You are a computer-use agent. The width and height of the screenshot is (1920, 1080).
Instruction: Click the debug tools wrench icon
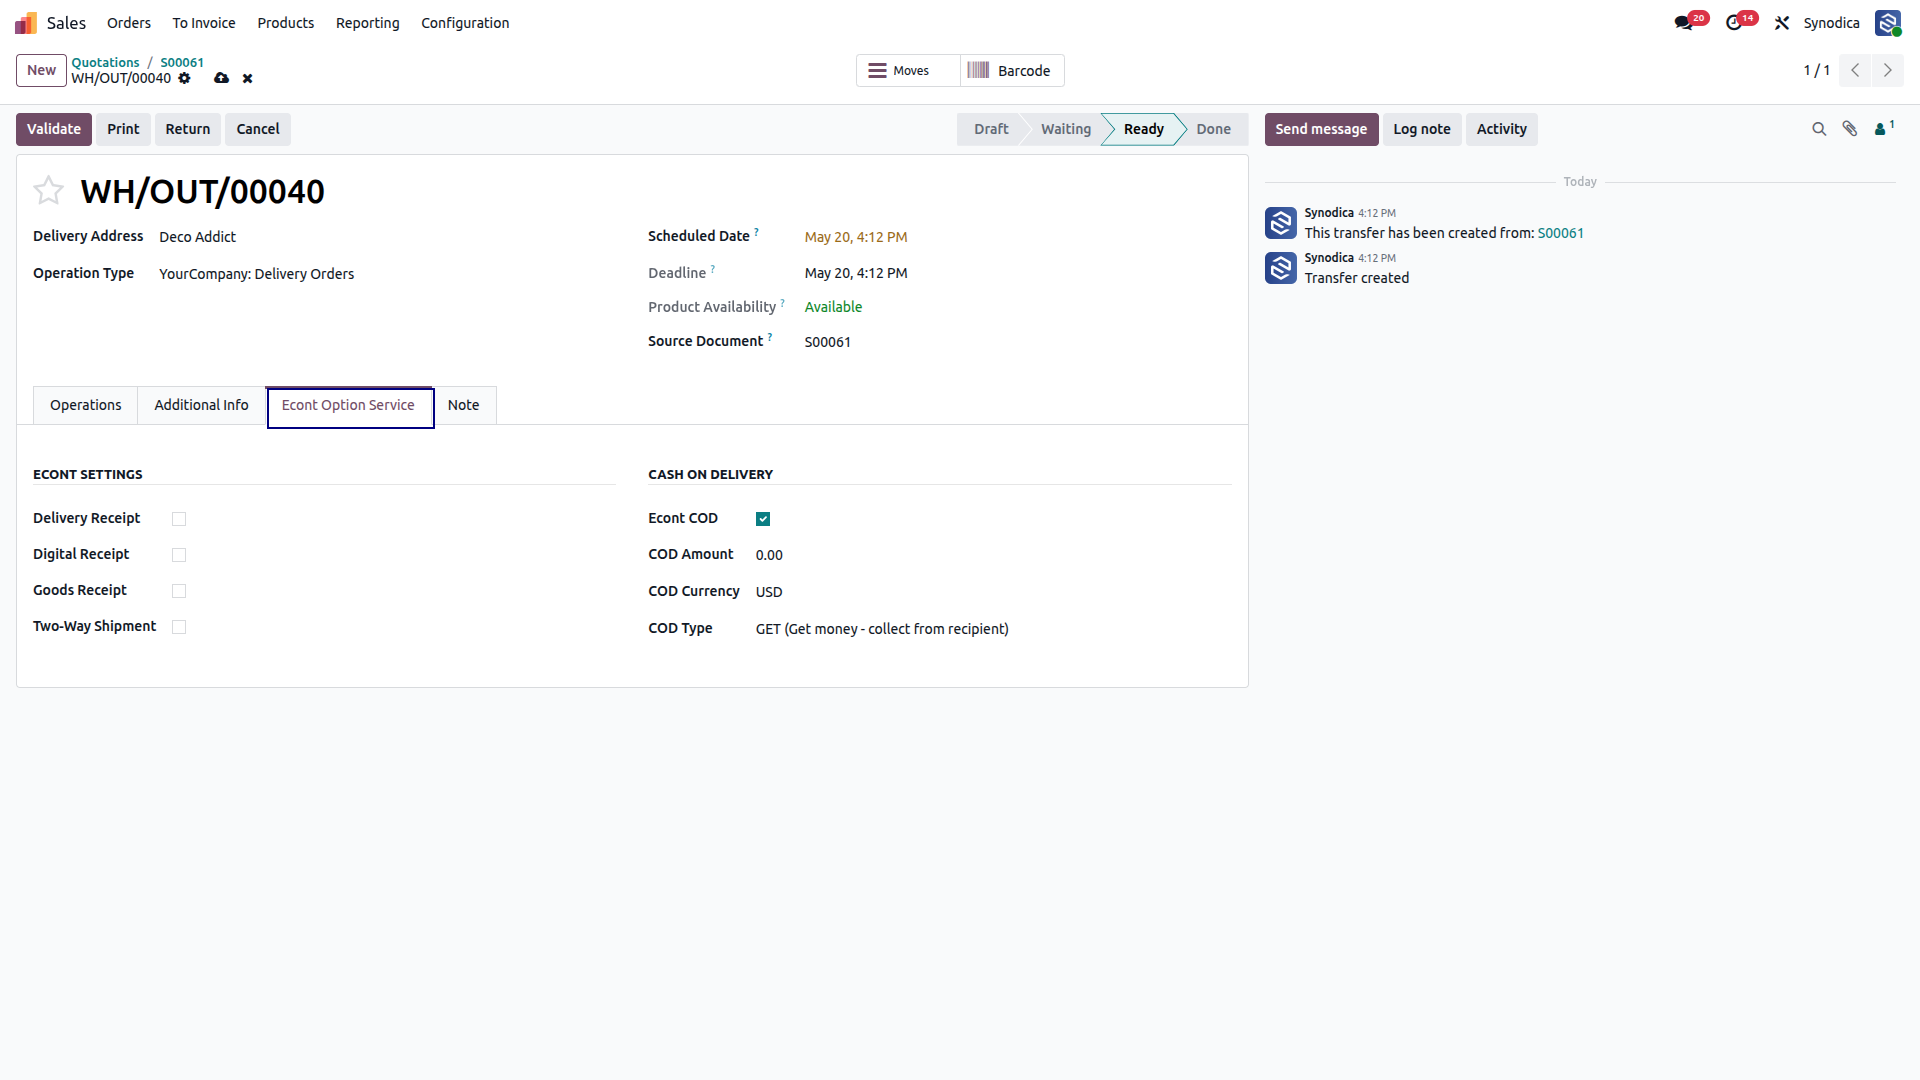click(1782, 23)
